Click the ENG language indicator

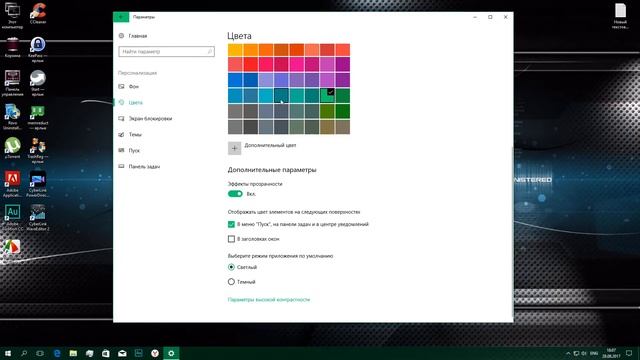(594, 353)
